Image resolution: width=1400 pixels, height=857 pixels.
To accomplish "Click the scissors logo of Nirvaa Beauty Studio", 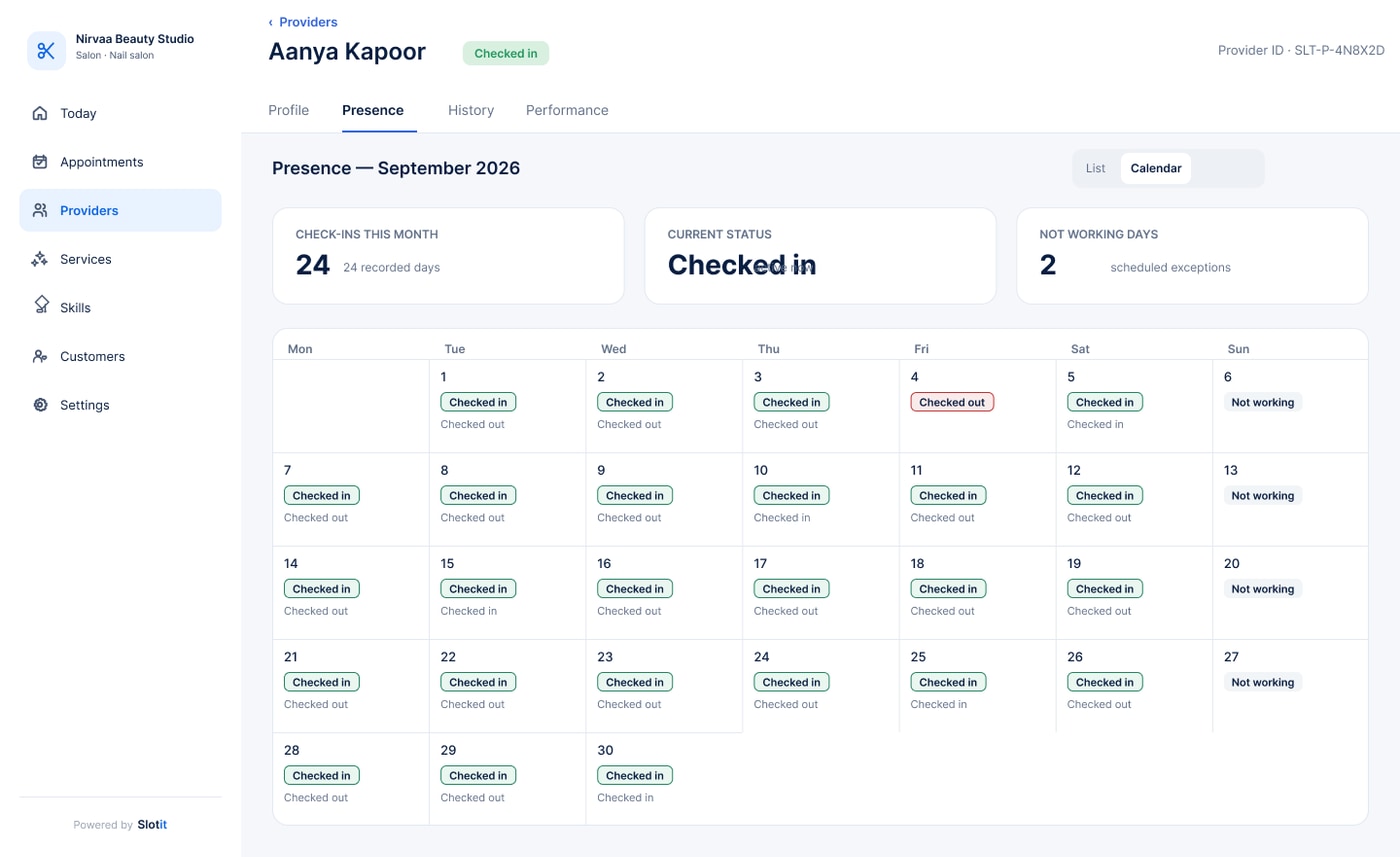I will click(47, 51).
